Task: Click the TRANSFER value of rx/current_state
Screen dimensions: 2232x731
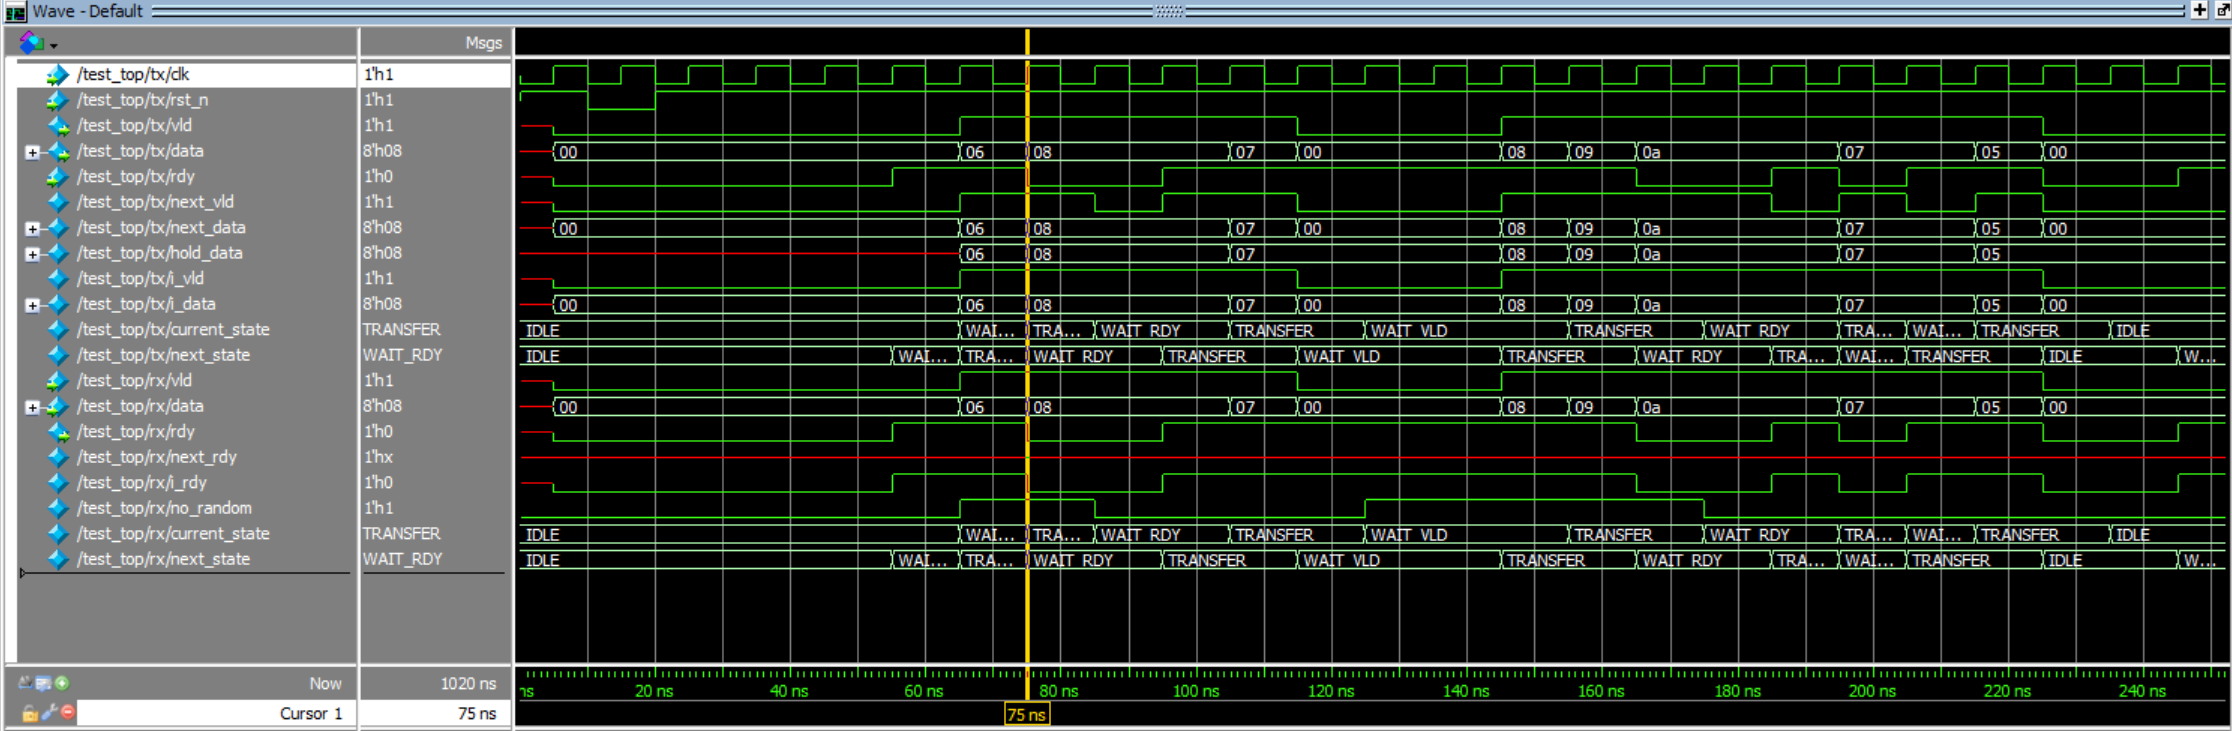Action: (x=401, y=533)
